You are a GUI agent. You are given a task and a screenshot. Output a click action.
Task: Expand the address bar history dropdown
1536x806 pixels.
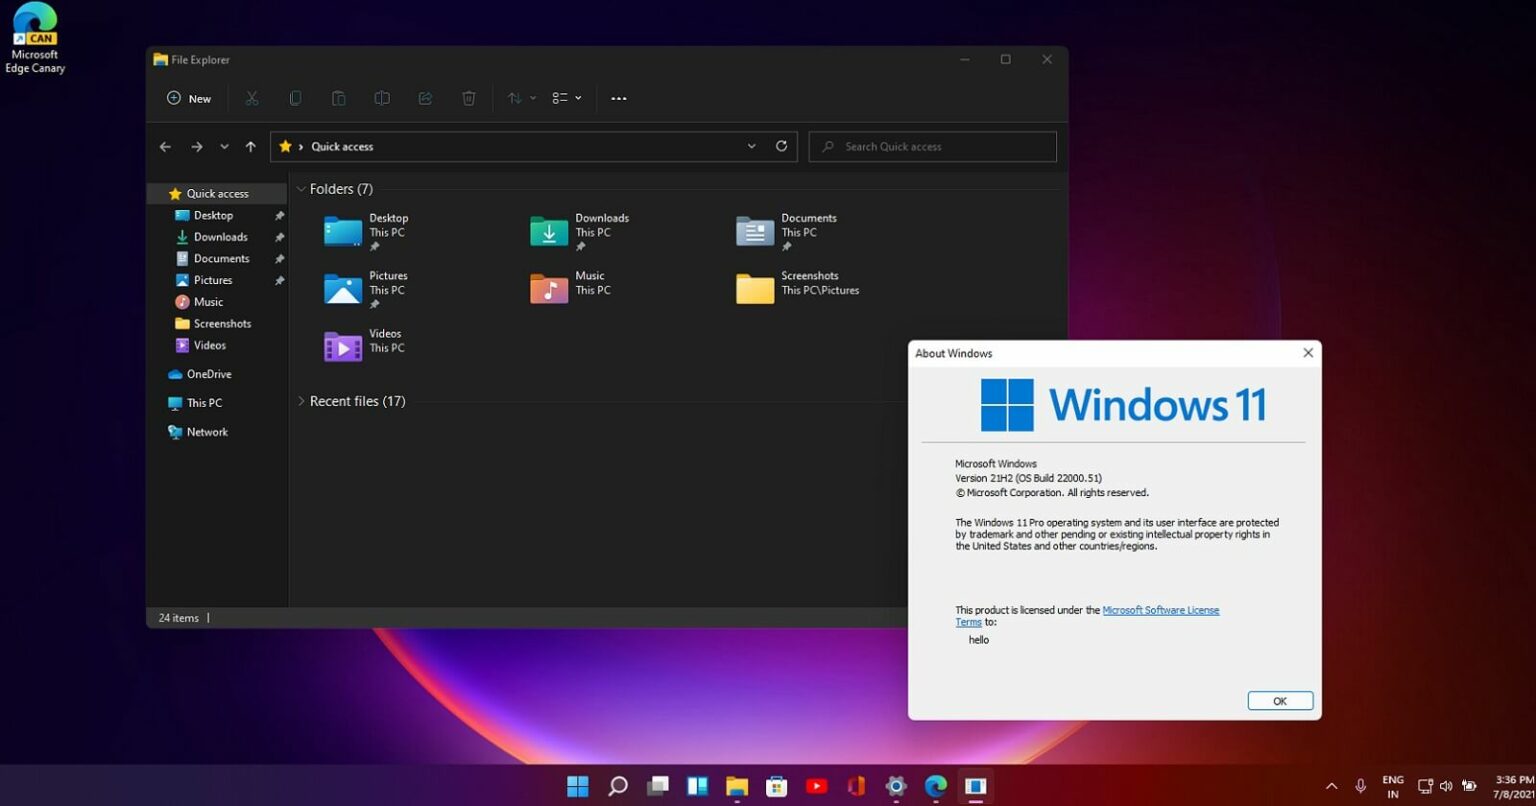point(752,146)
